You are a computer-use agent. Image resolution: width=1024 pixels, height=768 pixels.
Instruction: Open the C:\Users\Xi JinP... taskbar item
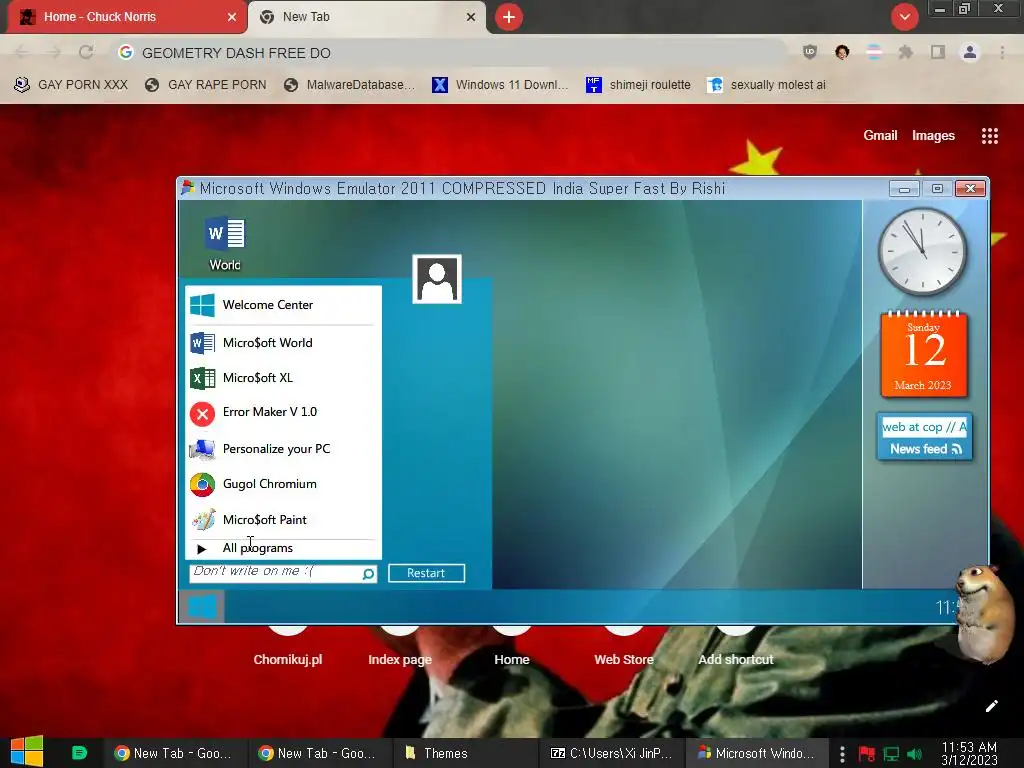(x=611, y=753)
